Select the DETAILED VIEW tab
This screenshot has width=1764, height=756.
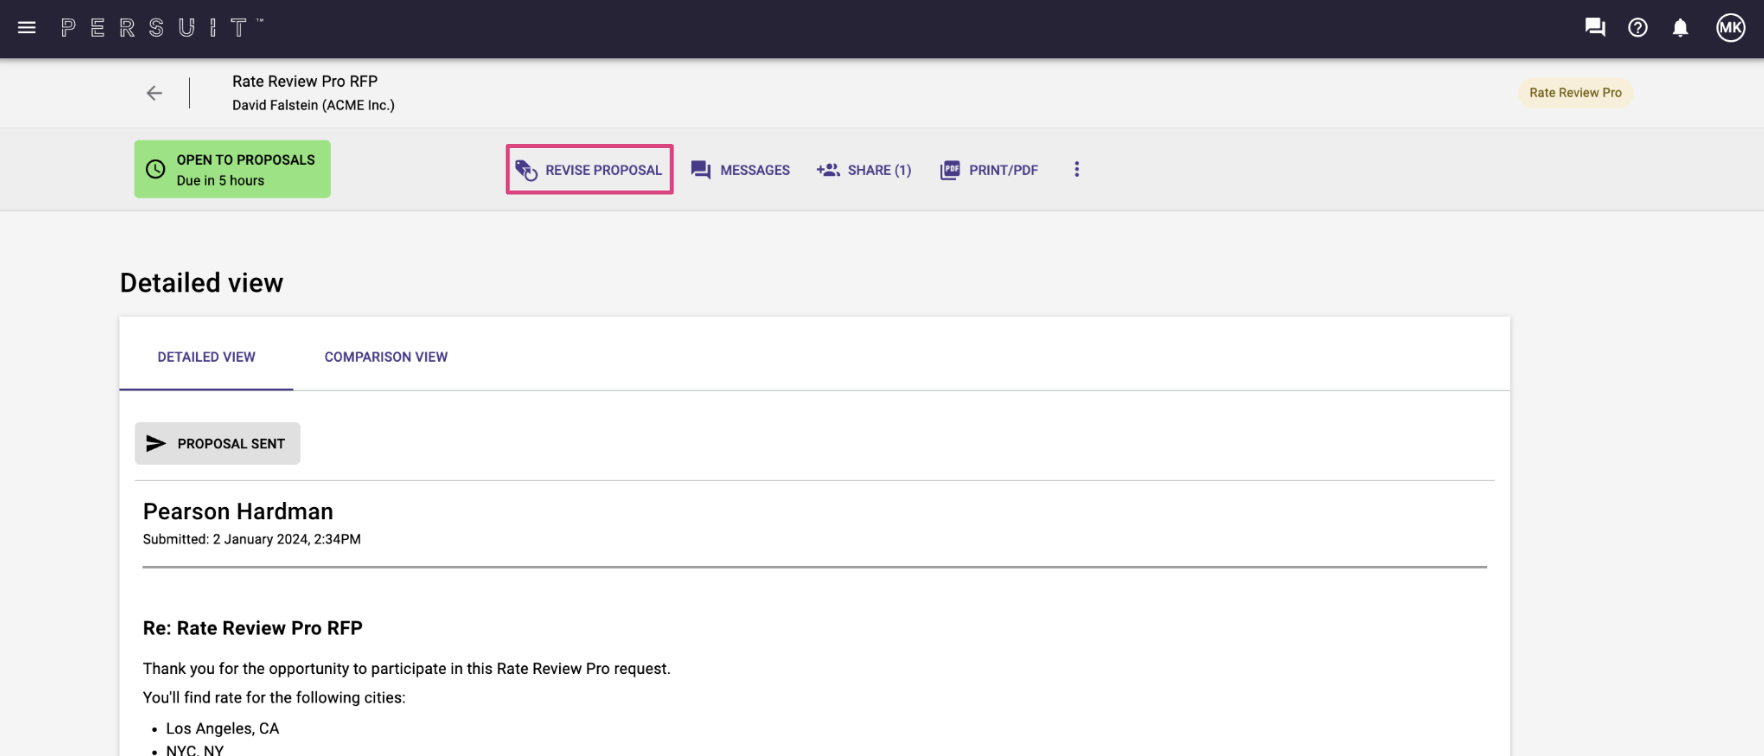point(206,357)
